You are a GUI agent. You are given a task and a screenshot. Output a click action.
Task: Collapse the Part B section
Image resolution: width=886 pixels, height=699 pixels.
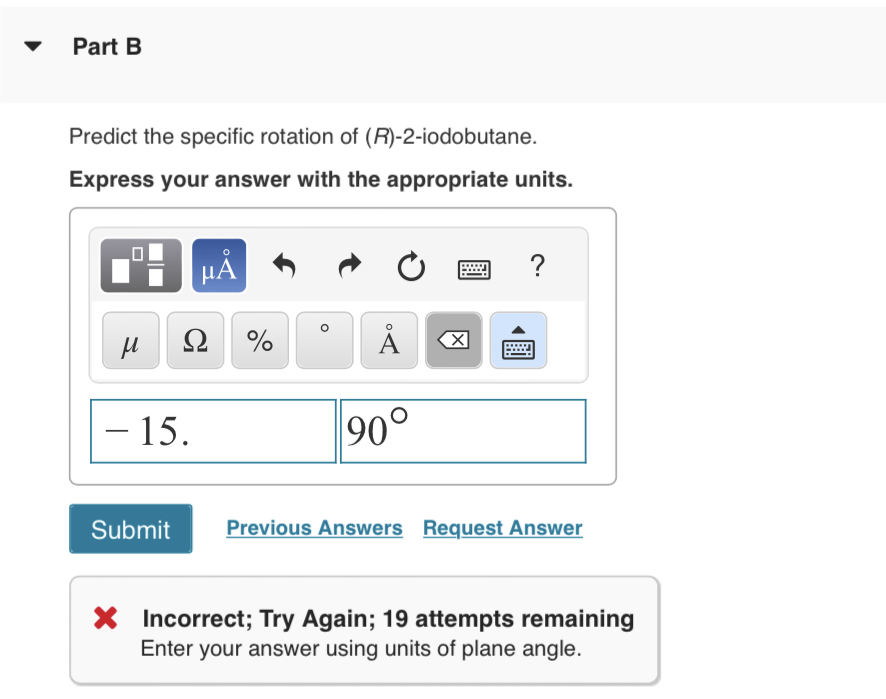tap(32, 46)
